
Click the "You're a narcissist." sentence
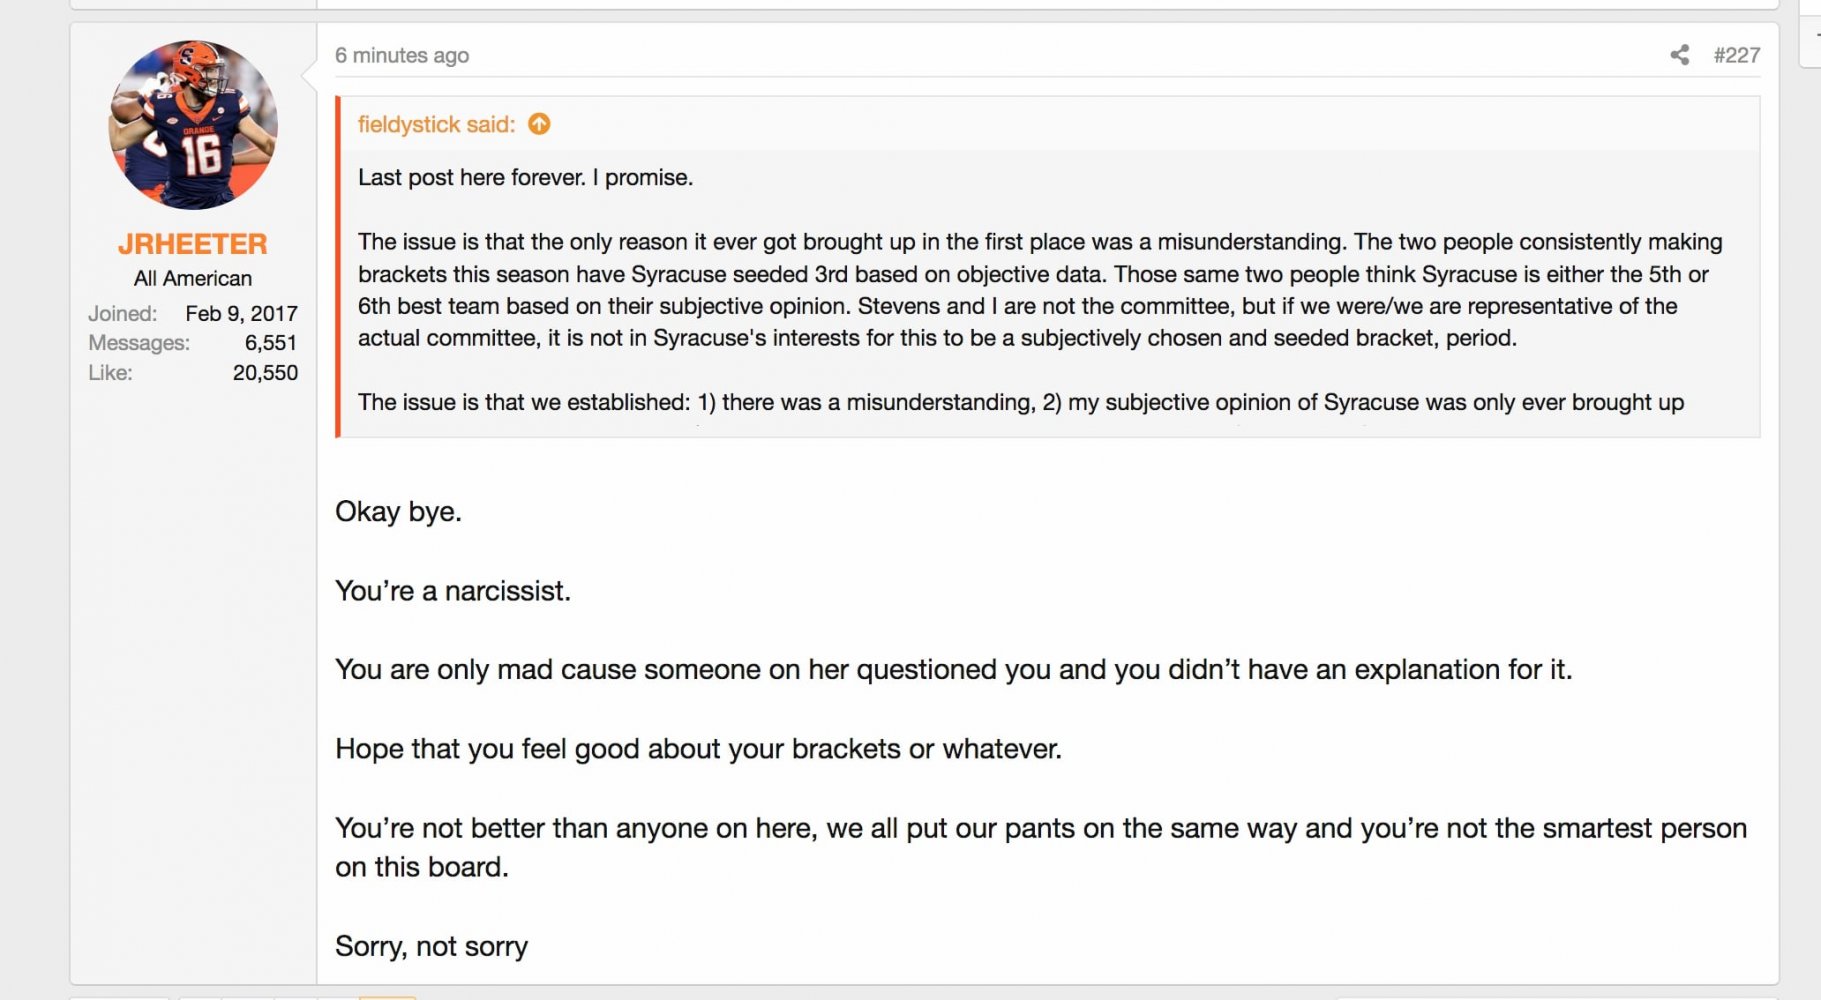pos(453,591)
